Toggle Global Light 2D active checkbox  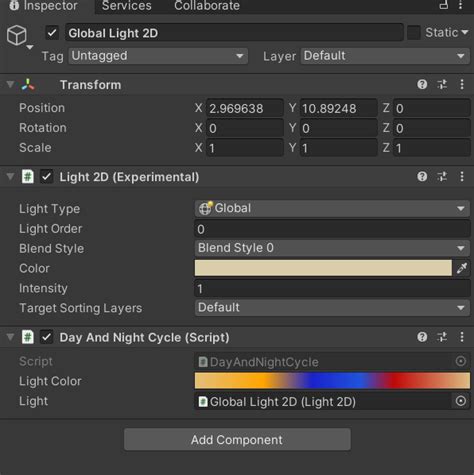pyautogui.click(x=52, y=33)
